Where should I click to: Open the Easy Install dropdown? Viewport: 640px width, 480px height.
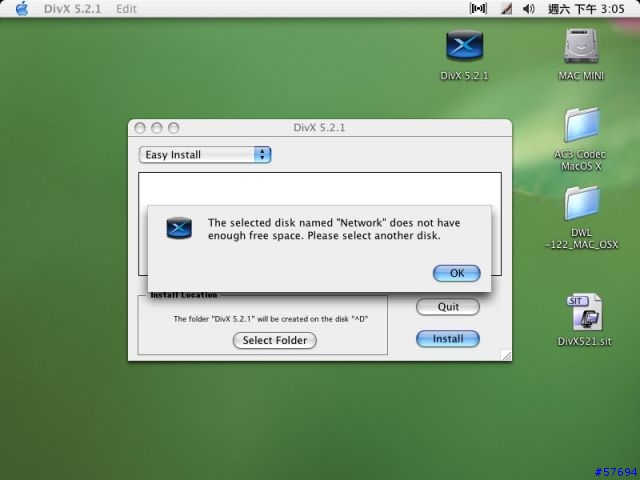(205, 155)
